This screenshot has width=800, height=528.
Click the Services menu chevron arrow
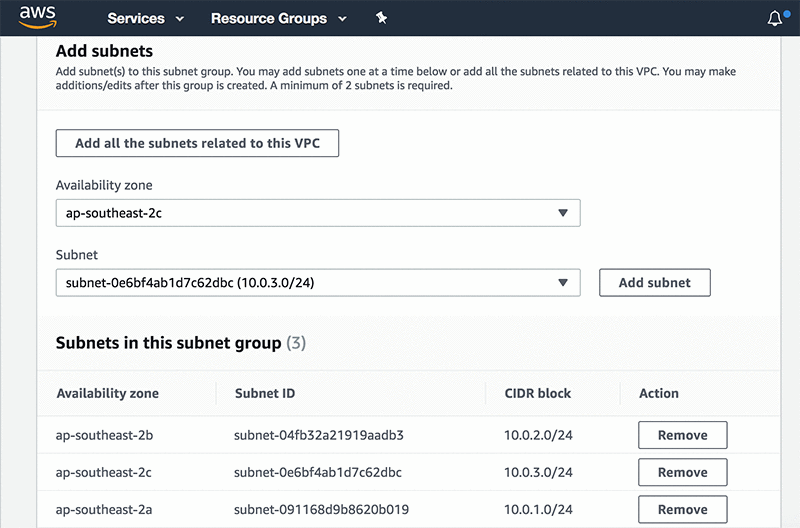coord(180,19)
